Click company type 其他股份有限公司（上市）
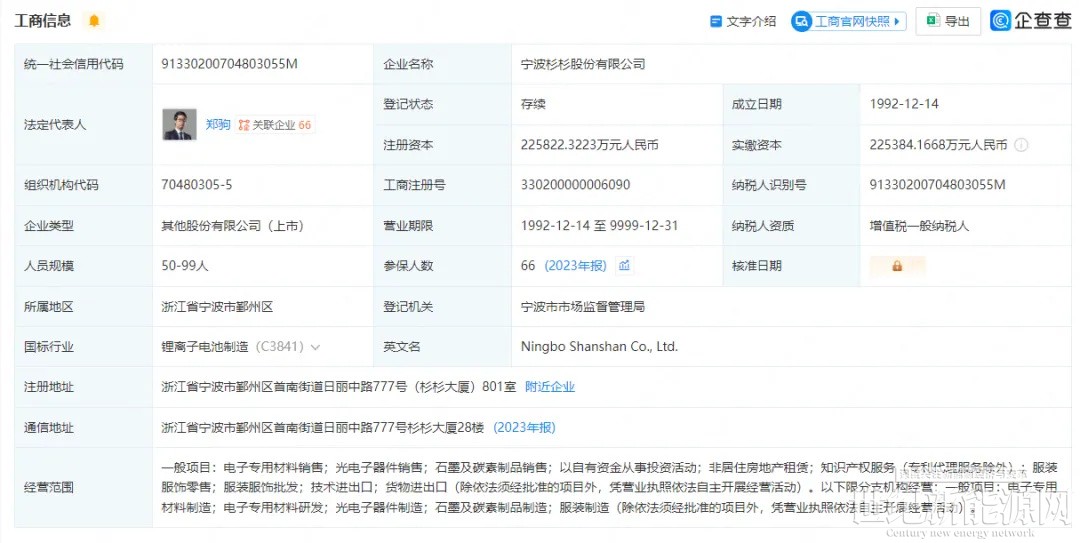 (x=233, y=225)
